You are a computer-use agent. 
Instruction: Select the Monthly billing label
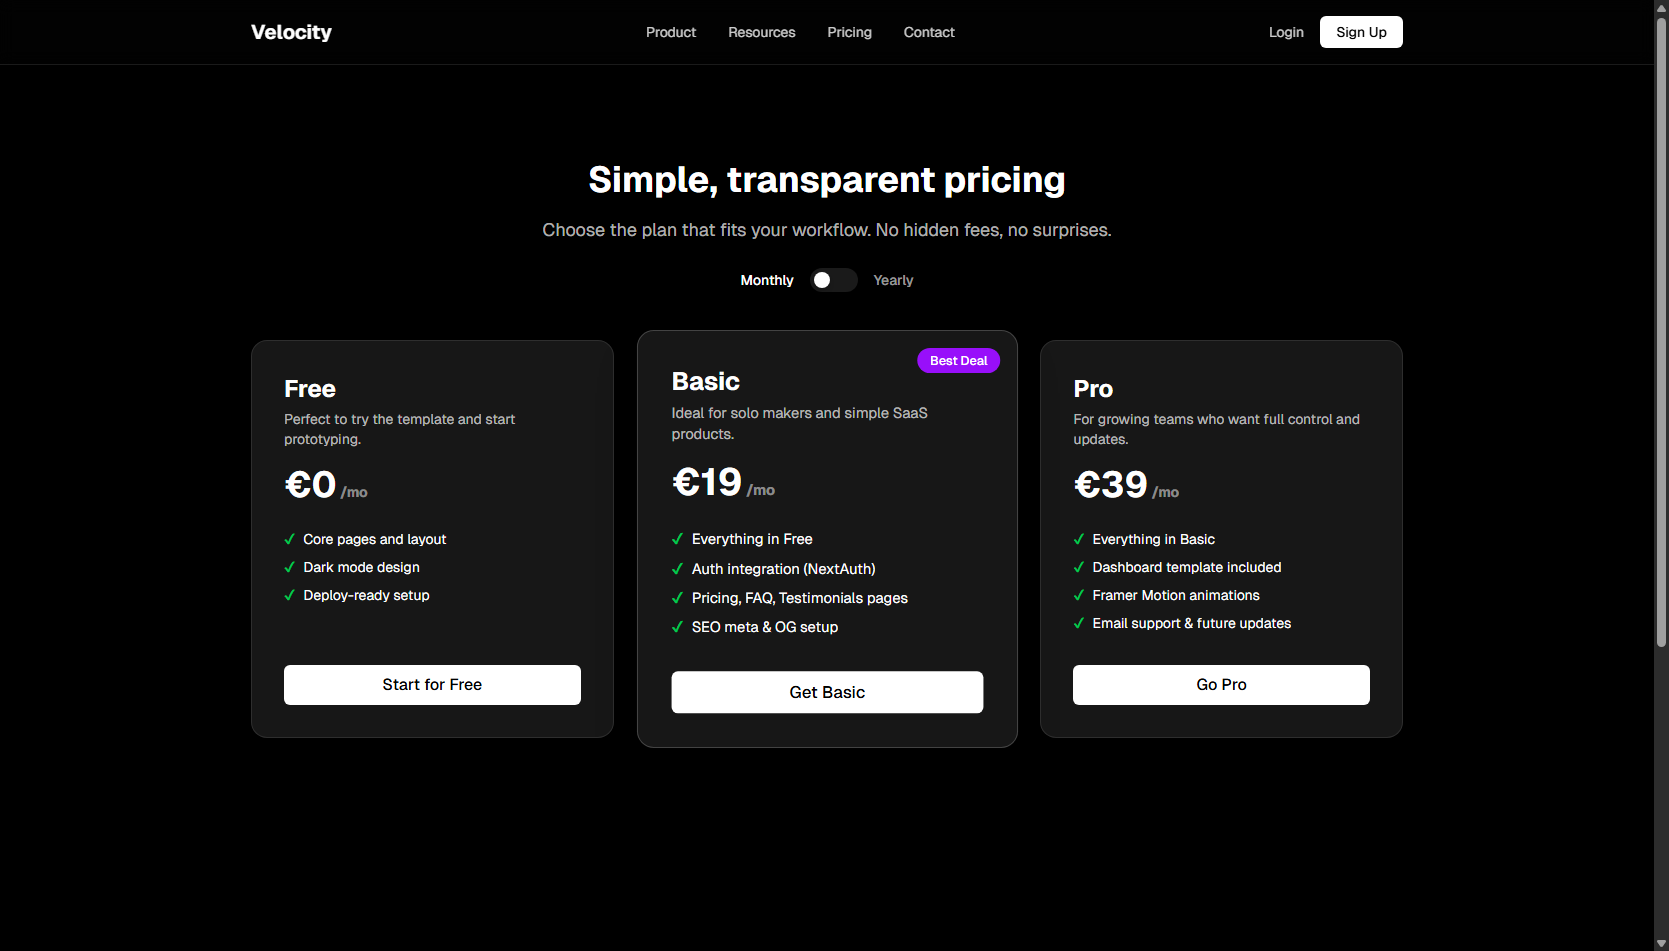(x=766, y=280)
